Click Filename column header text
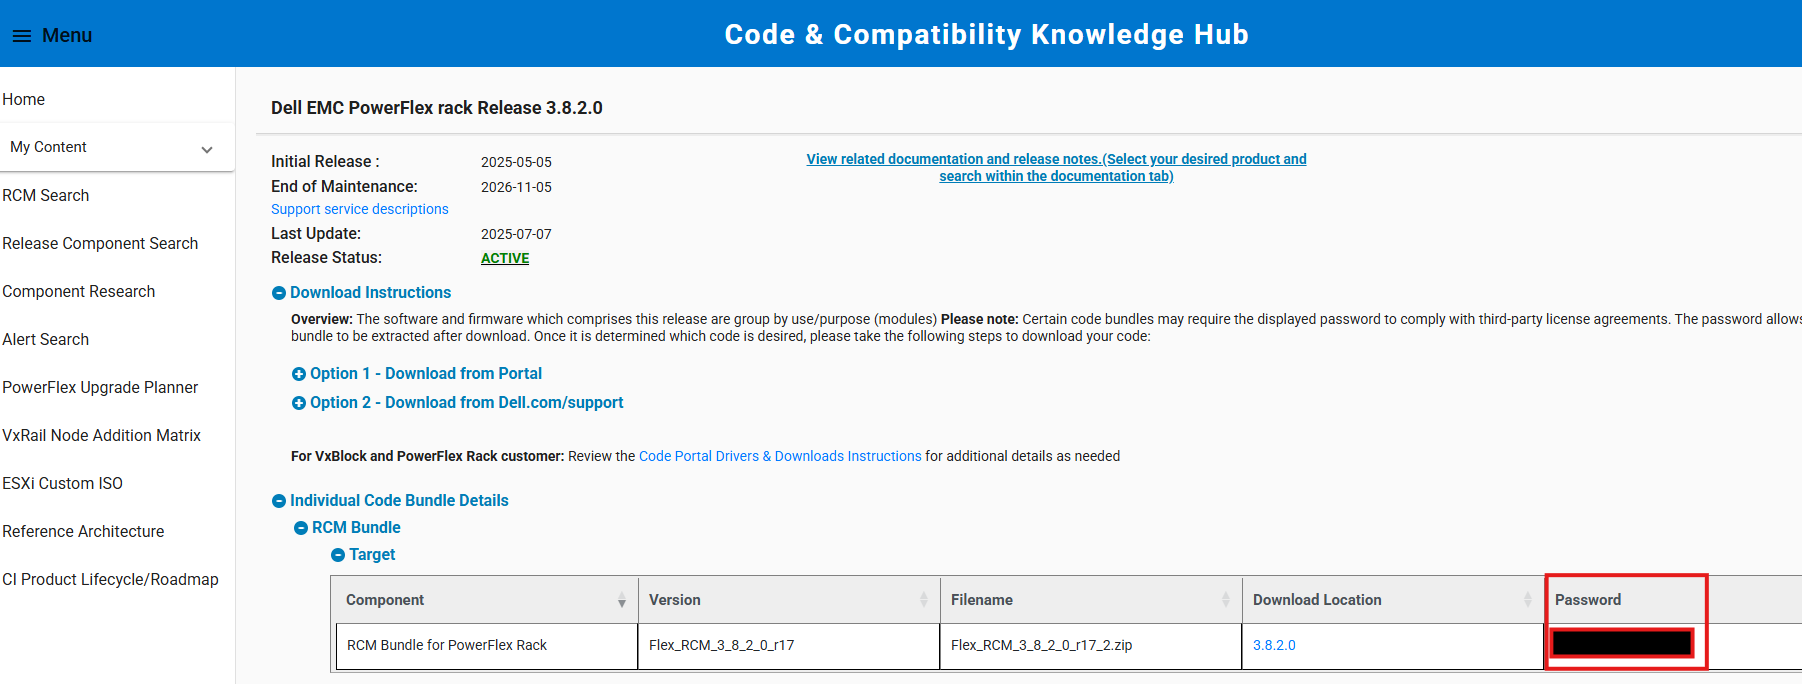The width and height of the screenshot is (1802, 684). 982,600
